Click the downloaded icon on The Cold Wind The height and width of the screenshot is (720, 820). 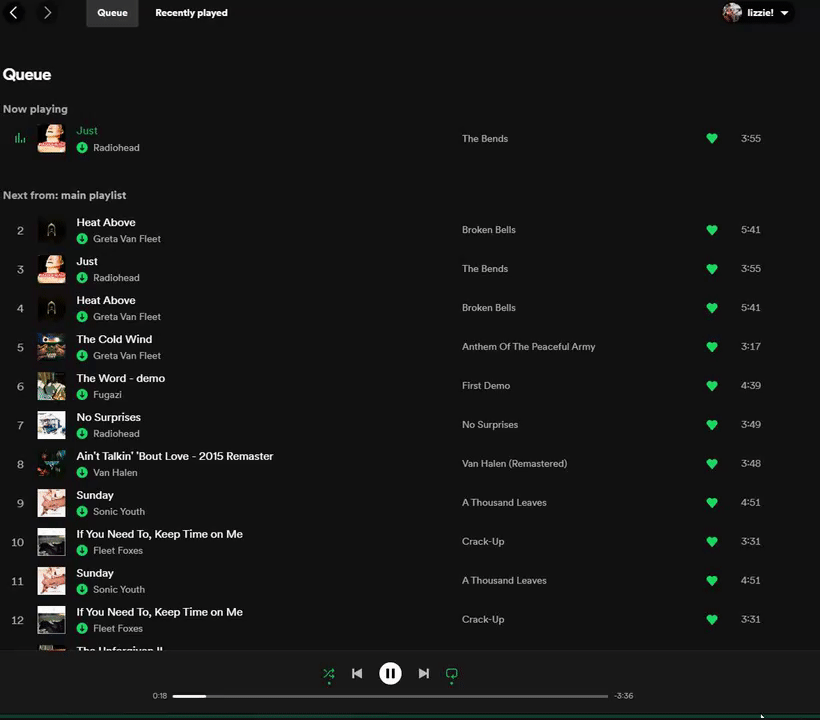point(82,356)
